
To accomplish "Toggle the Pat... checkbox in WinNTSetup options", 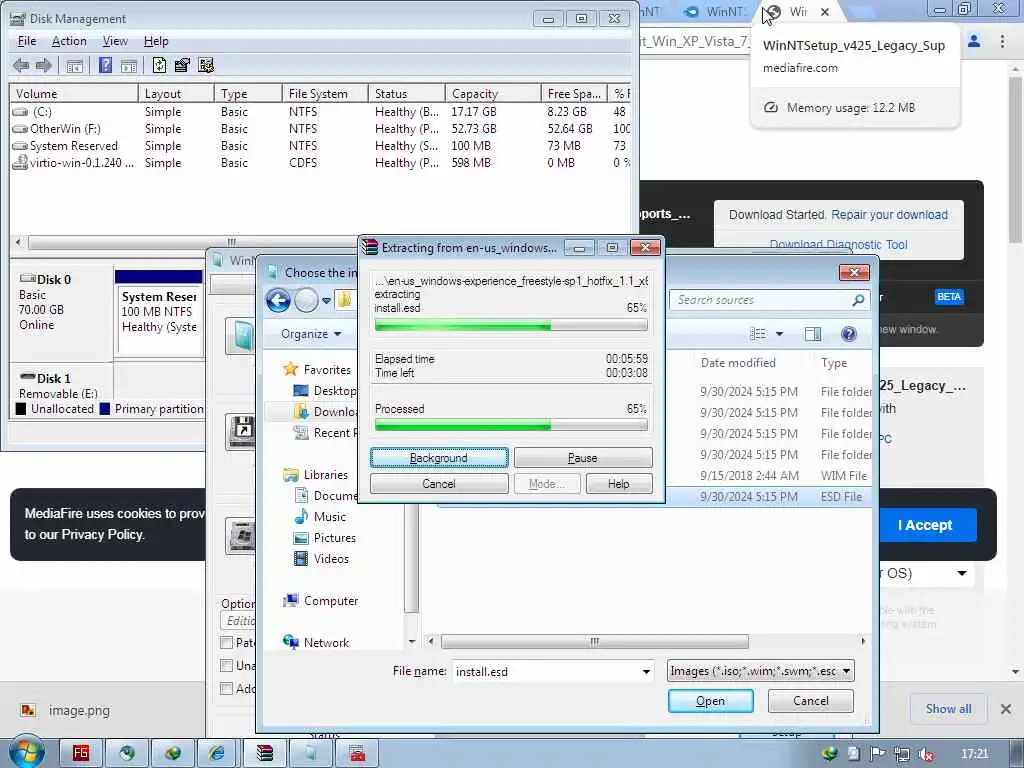I will [x=227, y=643].
